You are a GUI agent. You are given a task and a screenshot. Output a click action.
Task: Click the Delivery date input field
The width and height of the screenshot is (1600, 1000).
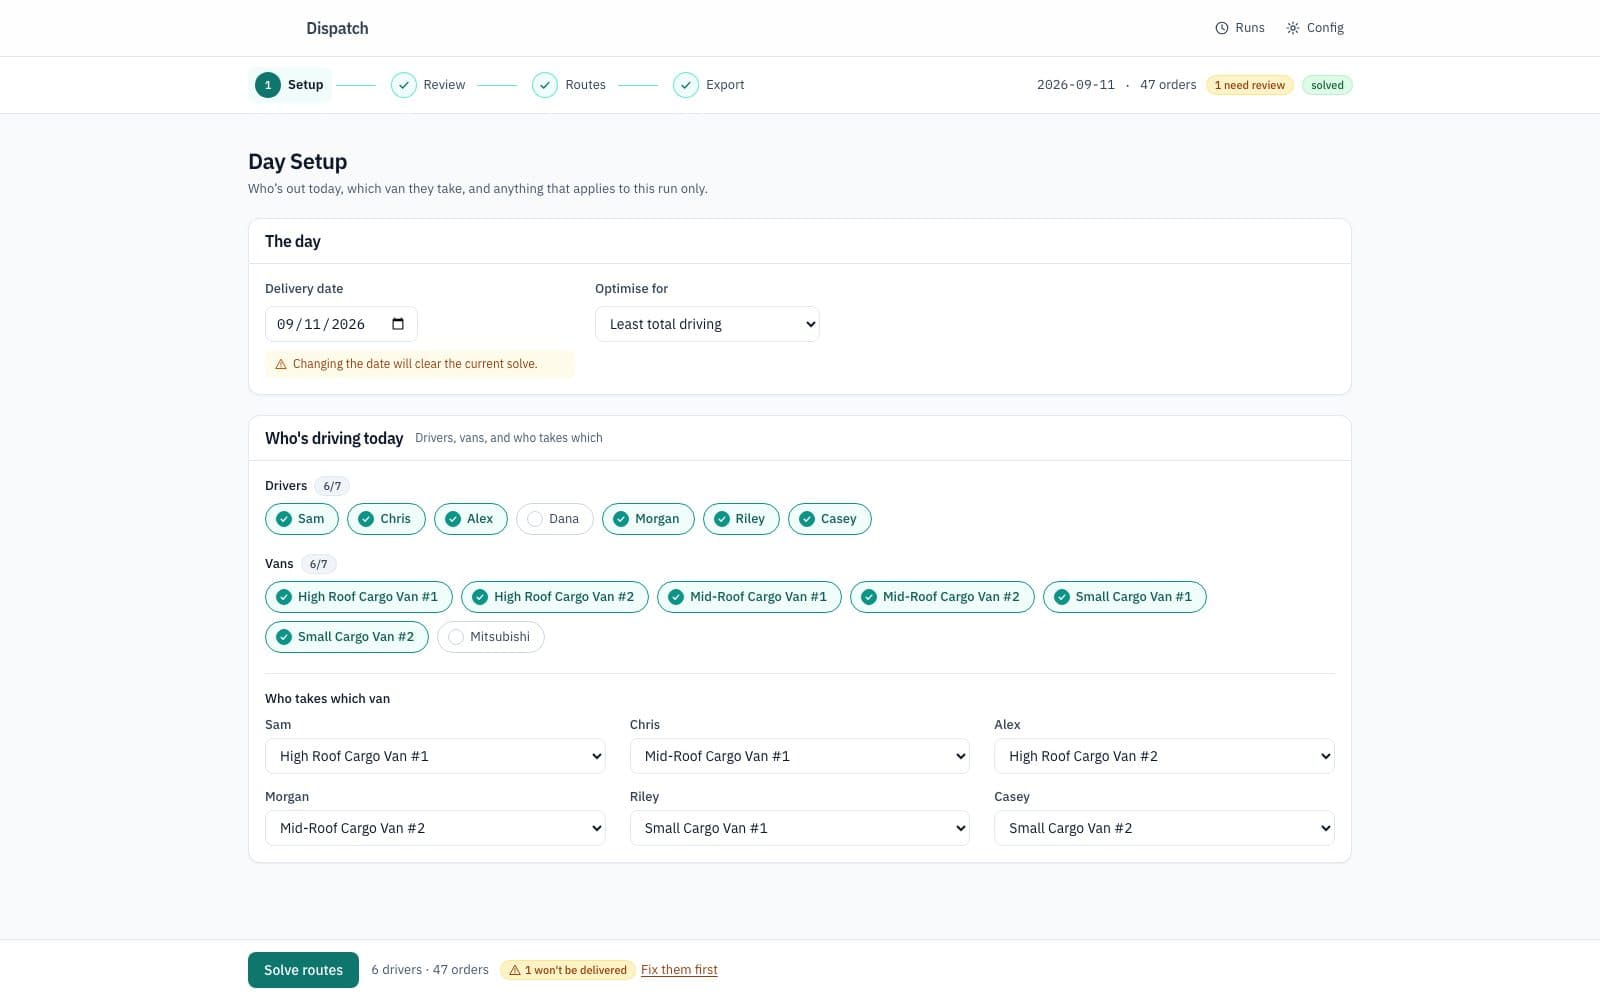341,324
